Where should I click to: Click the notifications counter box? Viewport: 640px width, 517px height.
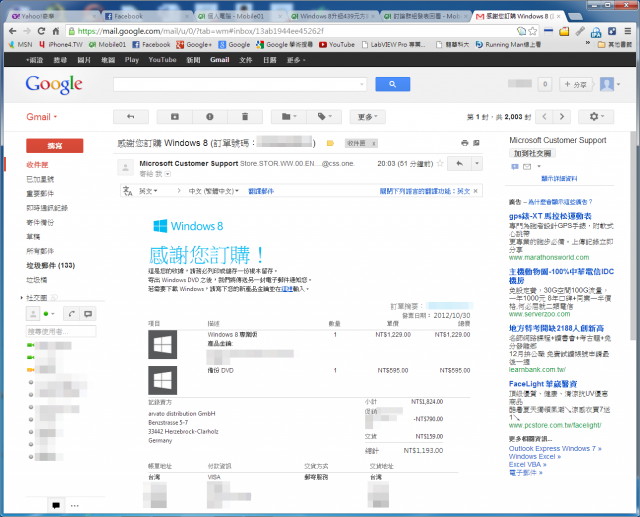[545, 84]
